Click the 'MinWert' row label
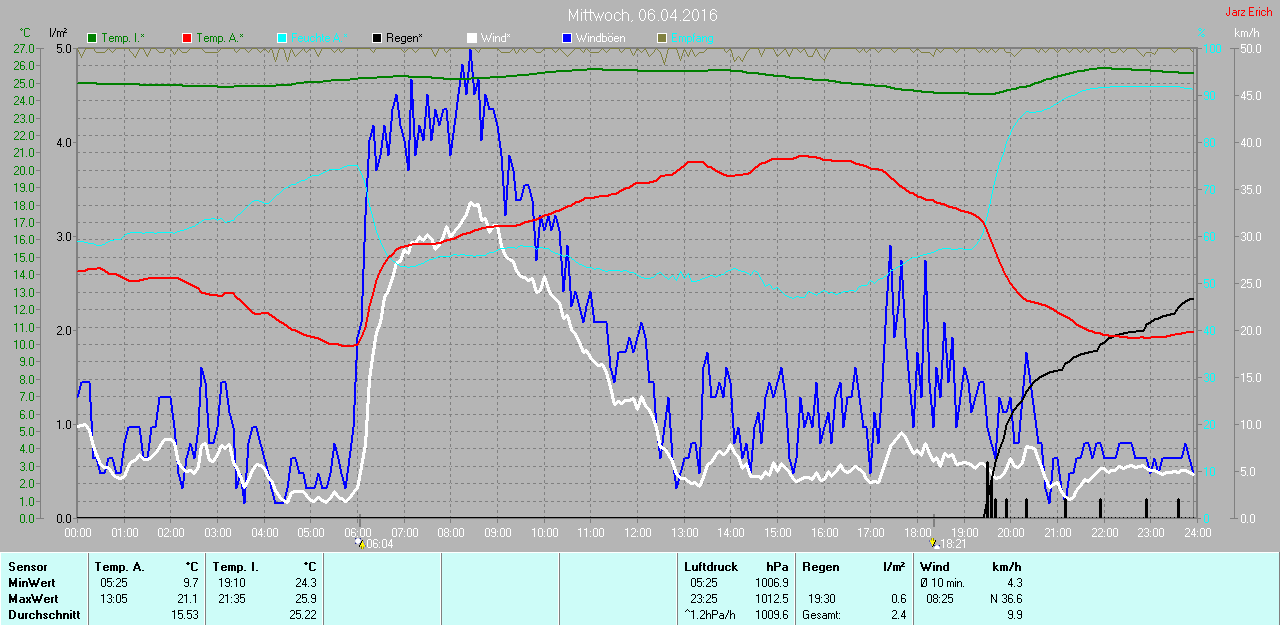Screen dimensions: 1280x625 30,583
